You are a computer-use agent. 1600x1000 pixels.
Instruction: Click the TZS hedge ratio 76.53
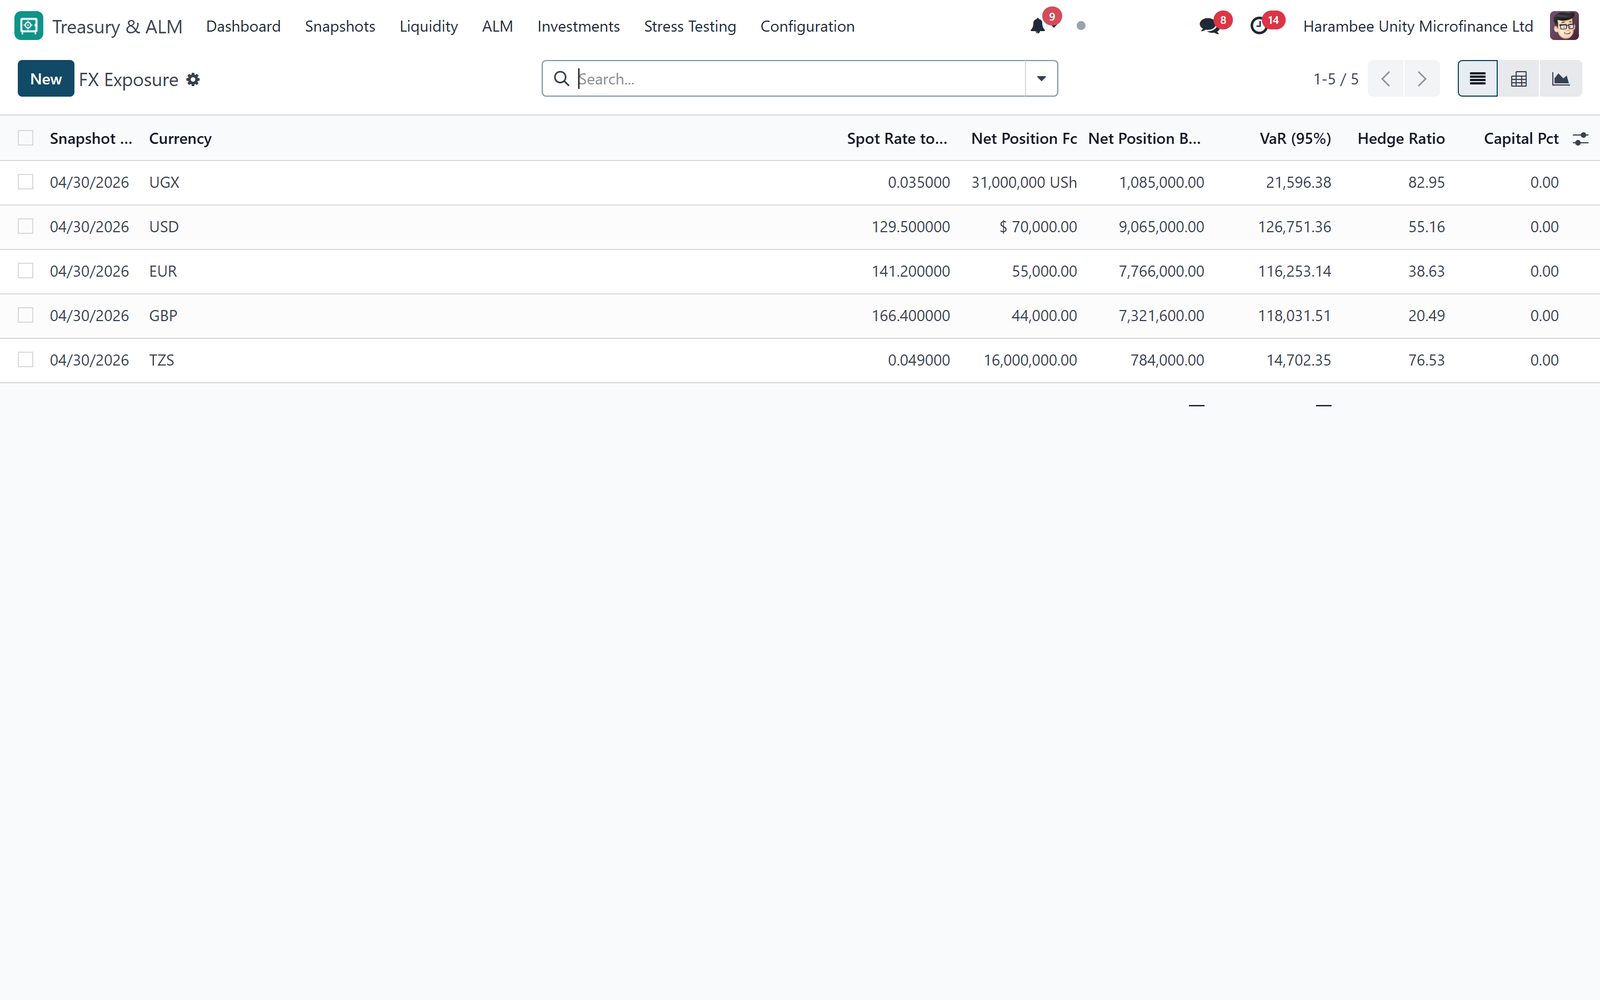(x=1426, y=360)
